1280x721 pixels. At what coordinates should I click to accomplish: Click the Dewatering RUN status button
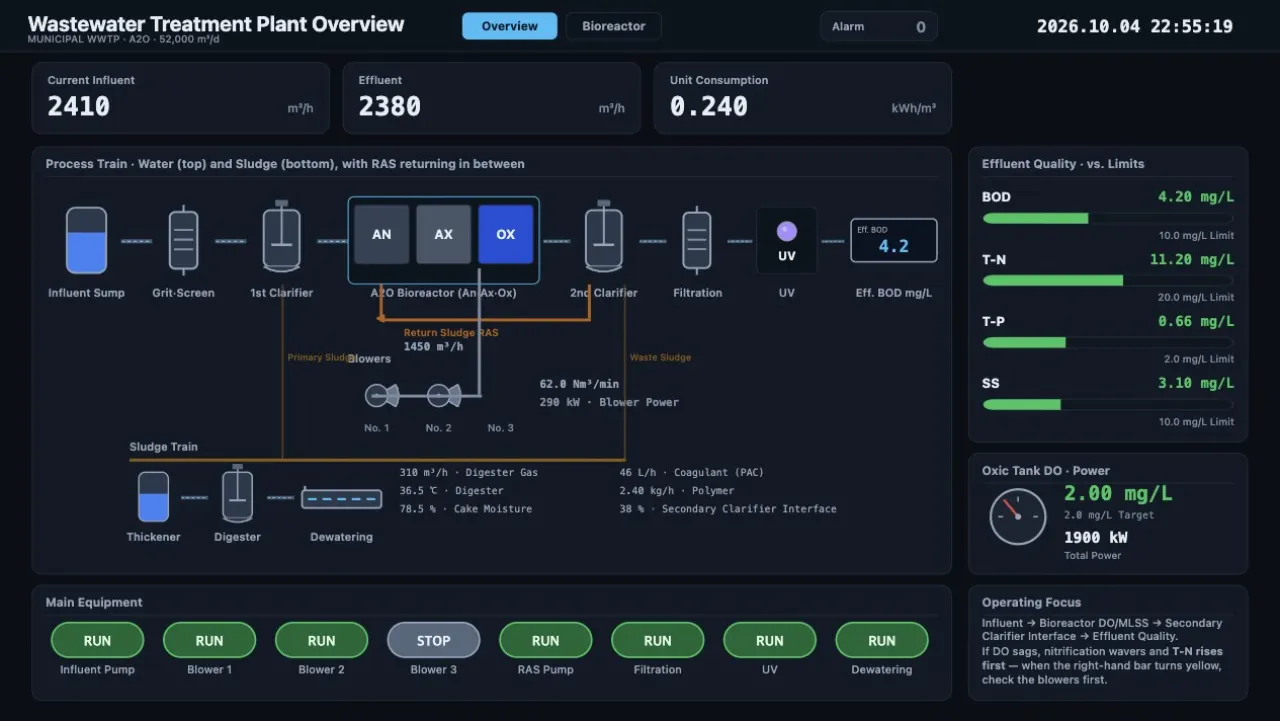(x=881, y=640)
